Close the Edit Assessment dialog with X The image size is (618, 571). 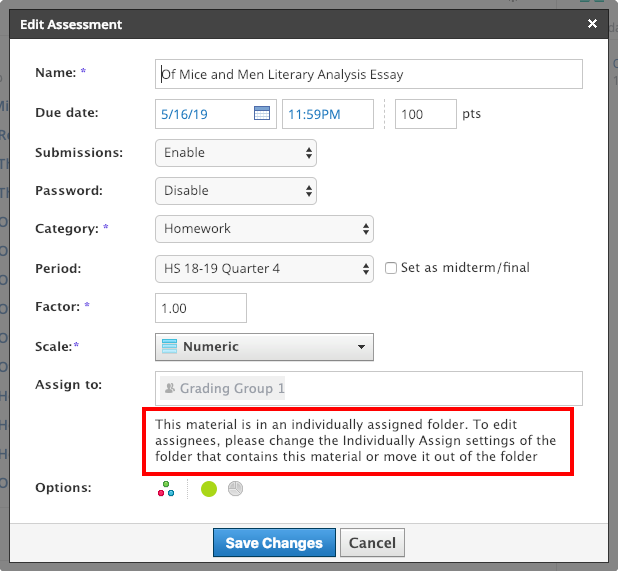[592, 24]
